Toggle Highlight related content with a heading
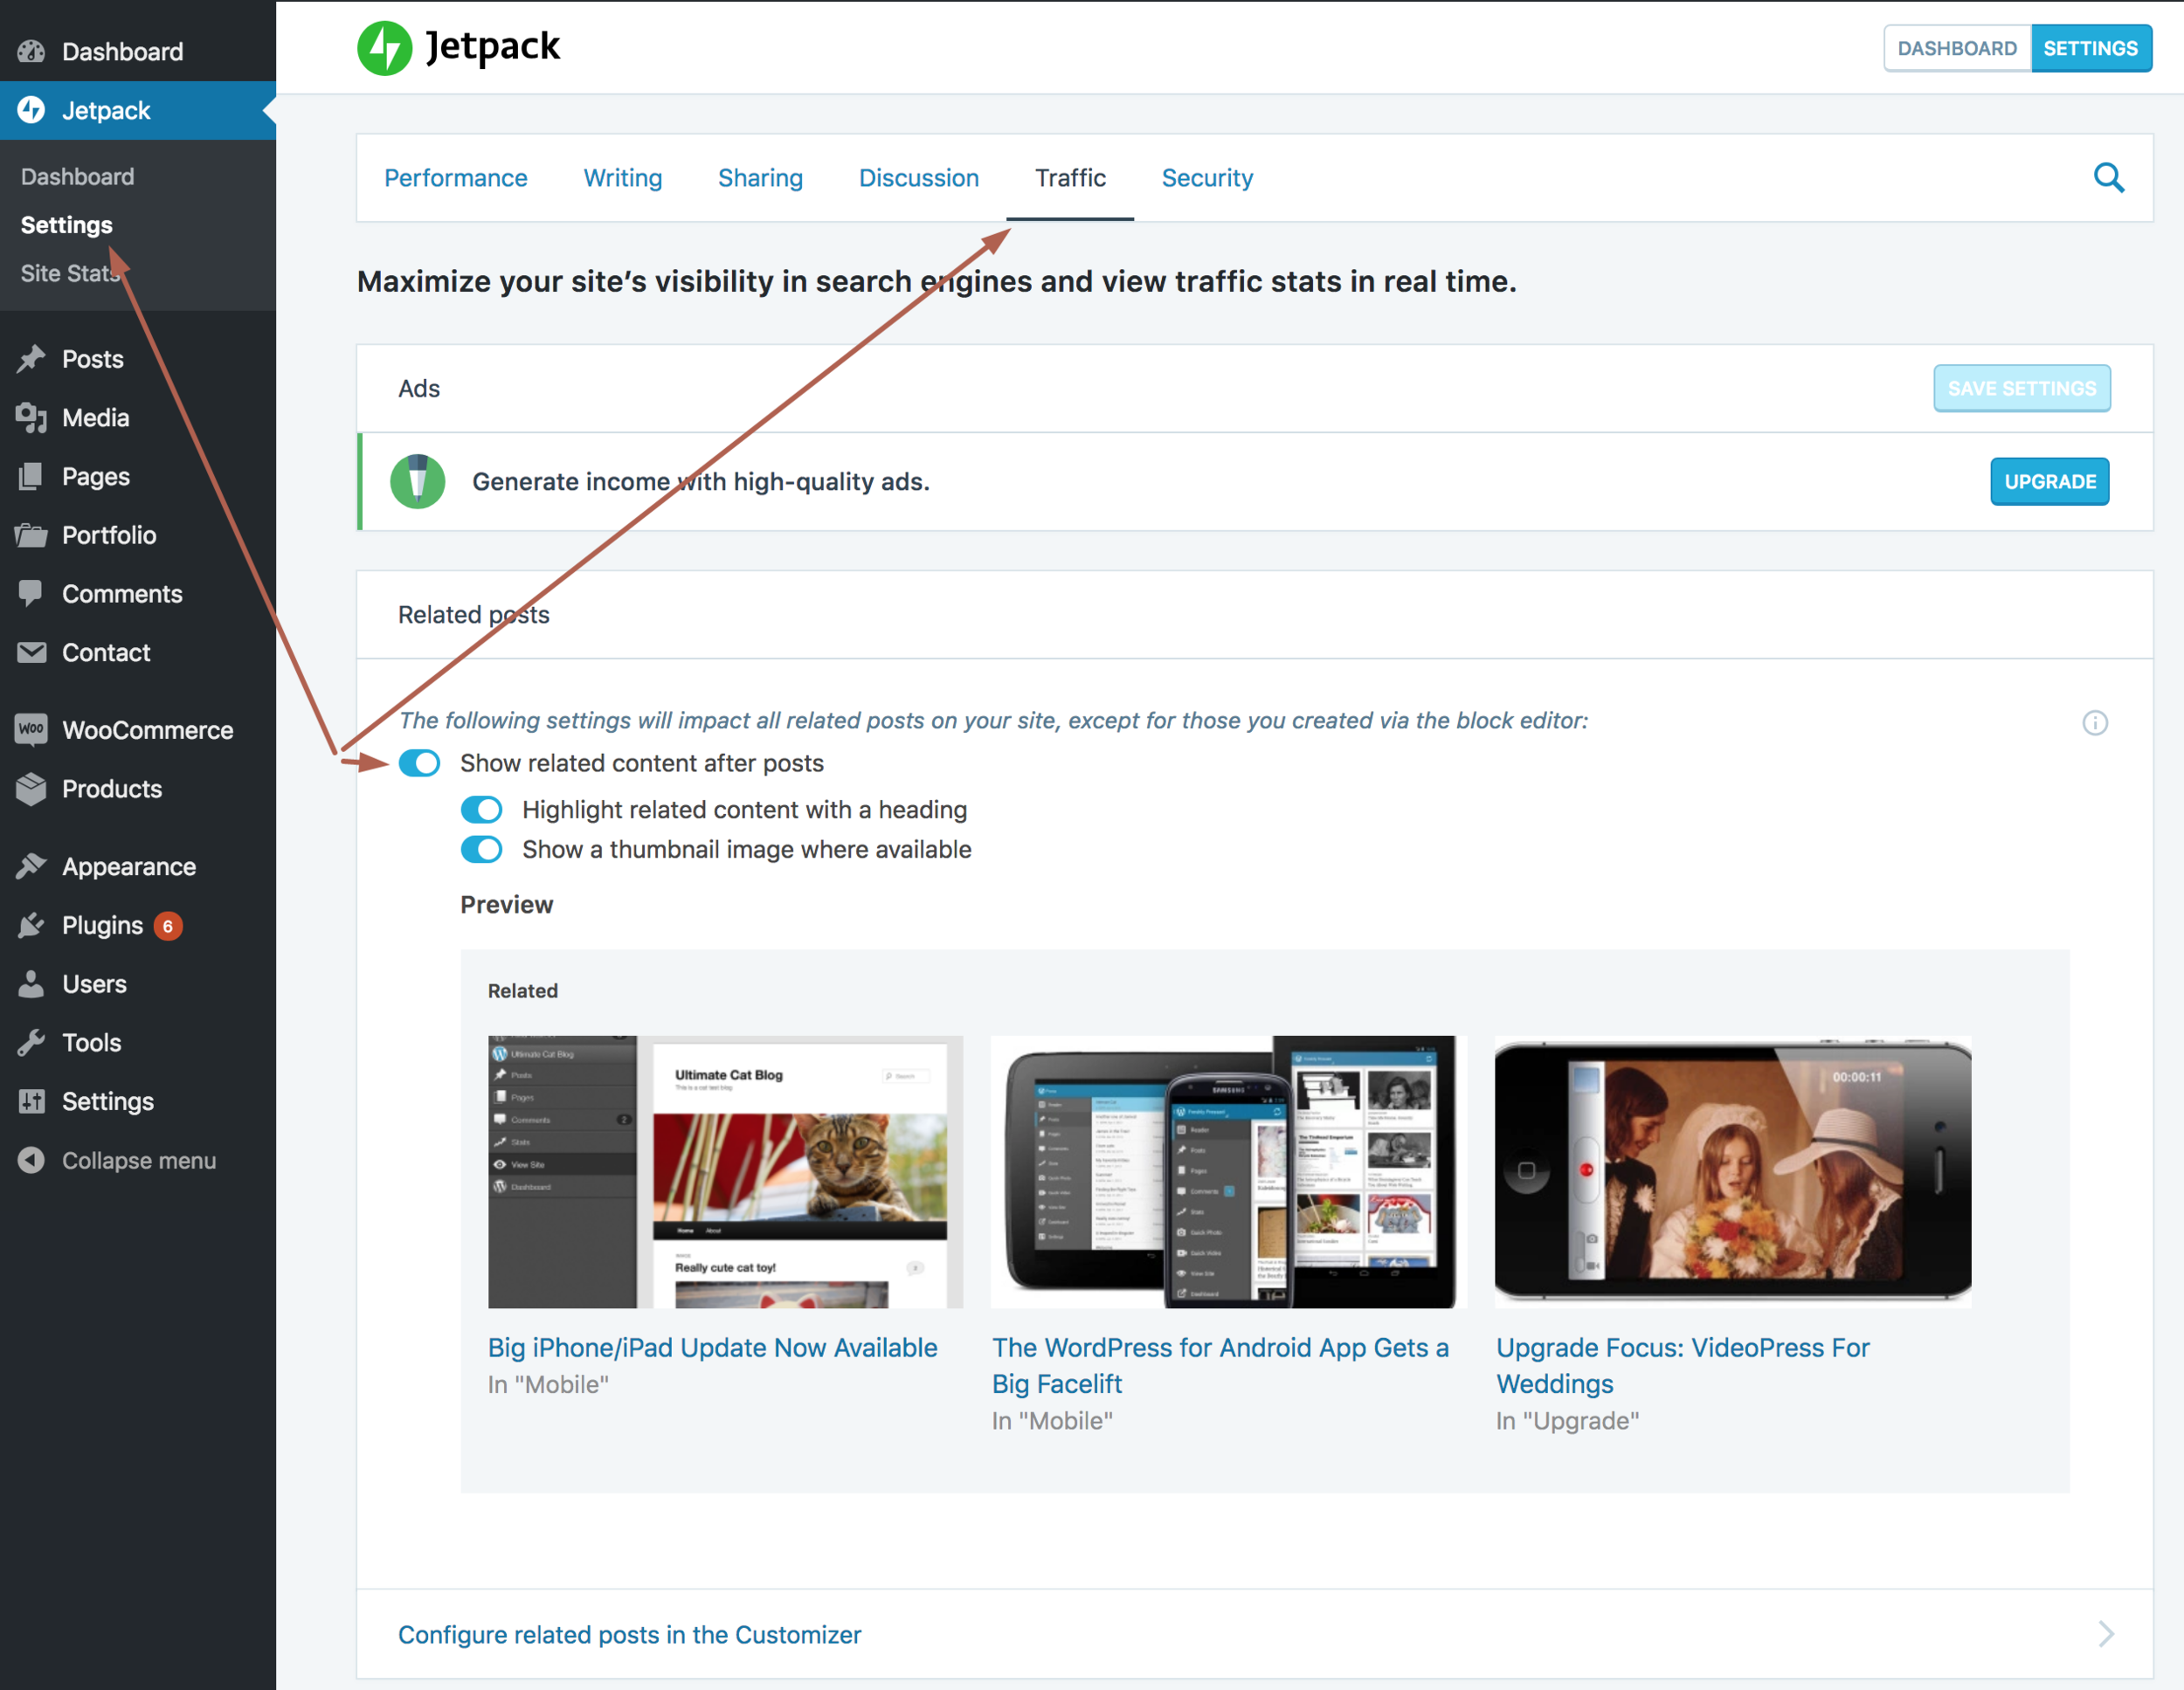 point(481,809)
